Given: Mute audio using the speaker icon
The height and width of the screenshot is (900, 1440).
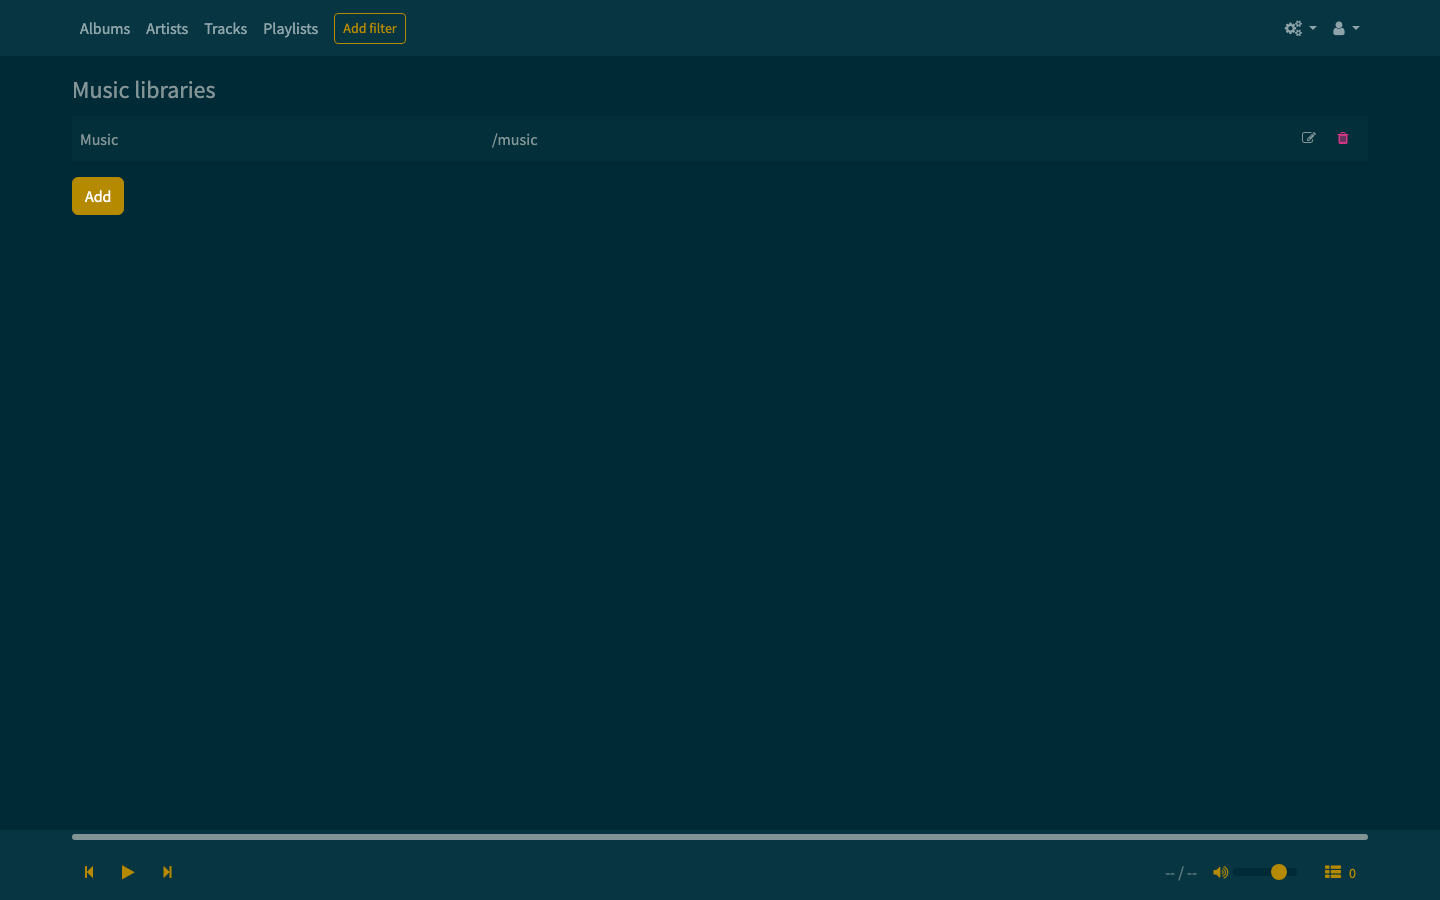Looking at the screenshot, I should tap(1220, 872).
